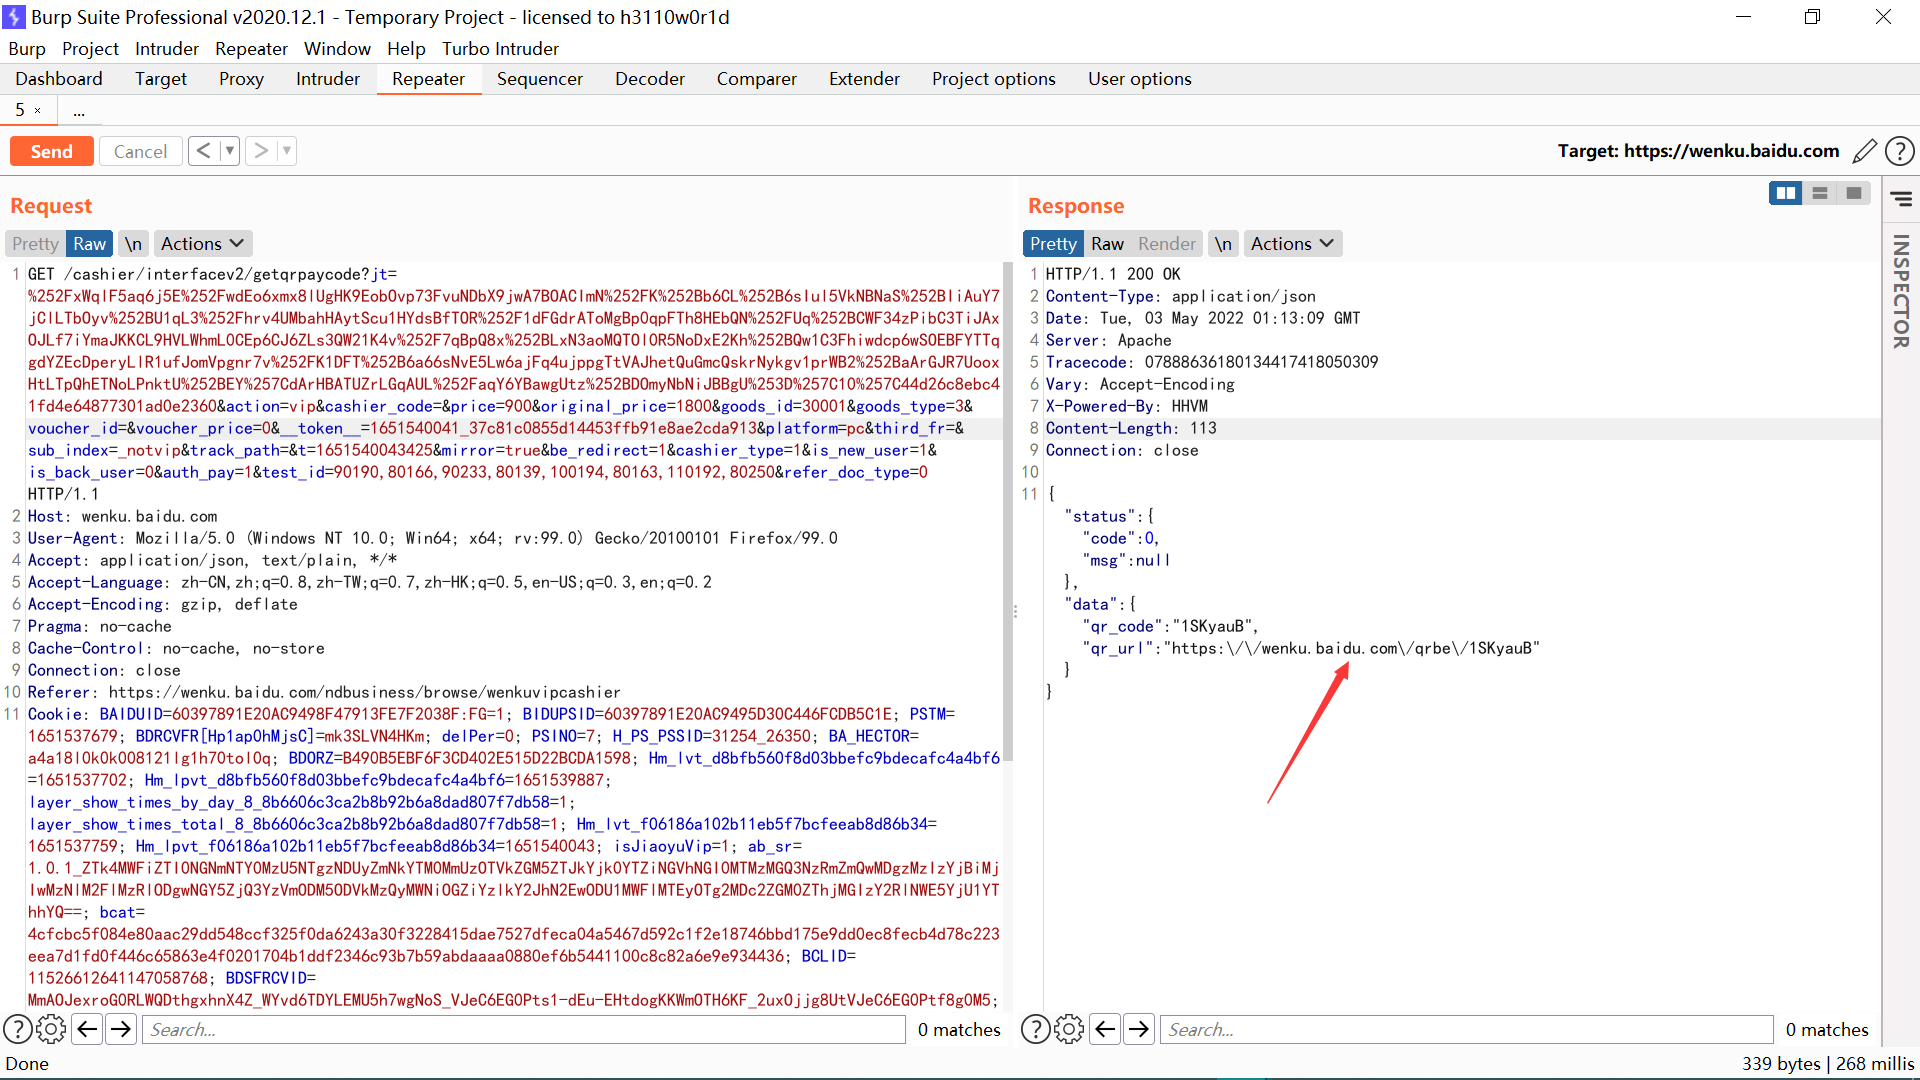Click response search next-match arrow
This screenshot has width=1920, height=1080.
point(1139,1029)
